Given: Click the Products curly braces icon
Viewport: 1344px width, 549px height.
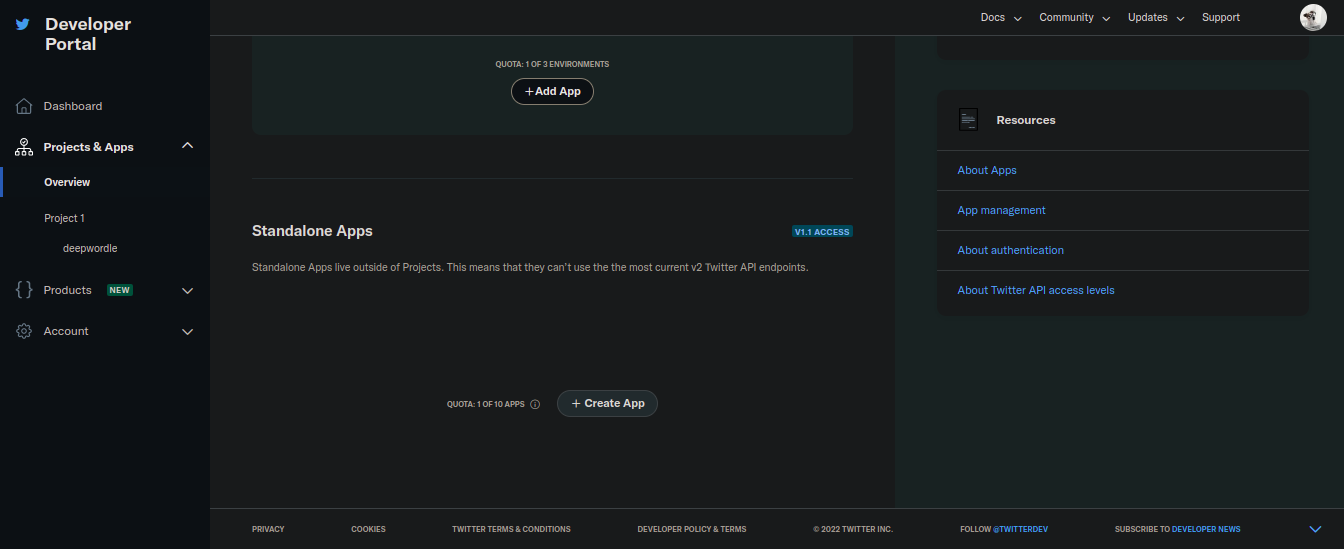Looking at the screenshot, I should [x=24, y=290].
